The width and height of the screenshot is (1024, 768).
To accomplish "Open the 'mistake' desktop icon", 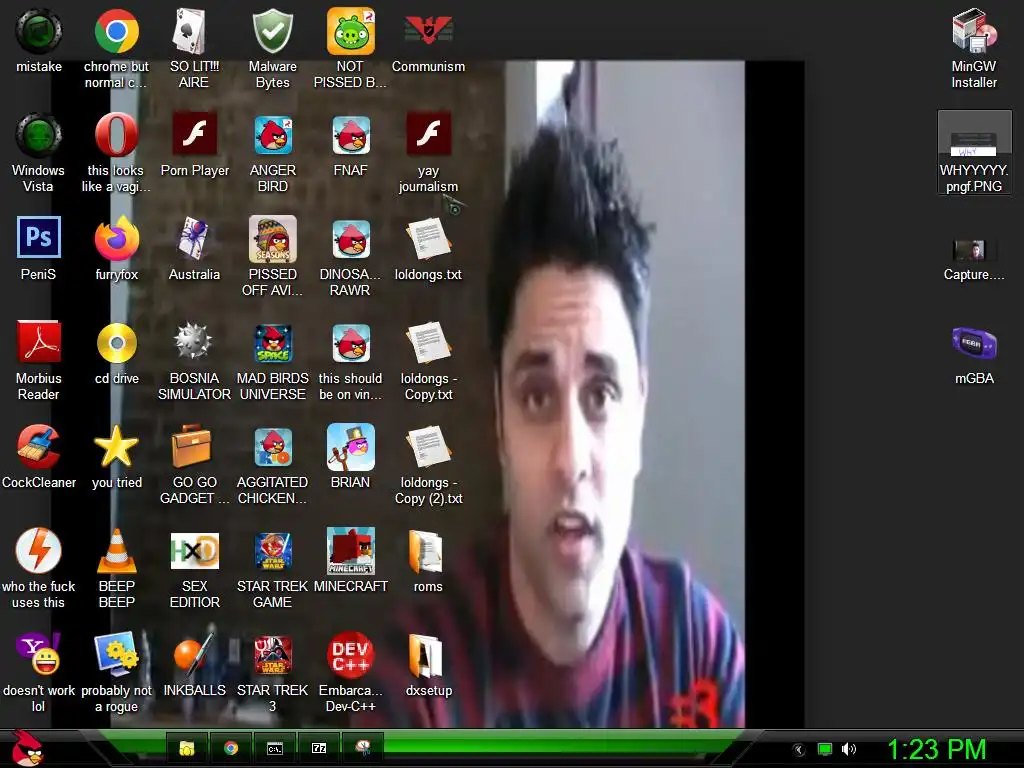I will (x=39, y=31).
